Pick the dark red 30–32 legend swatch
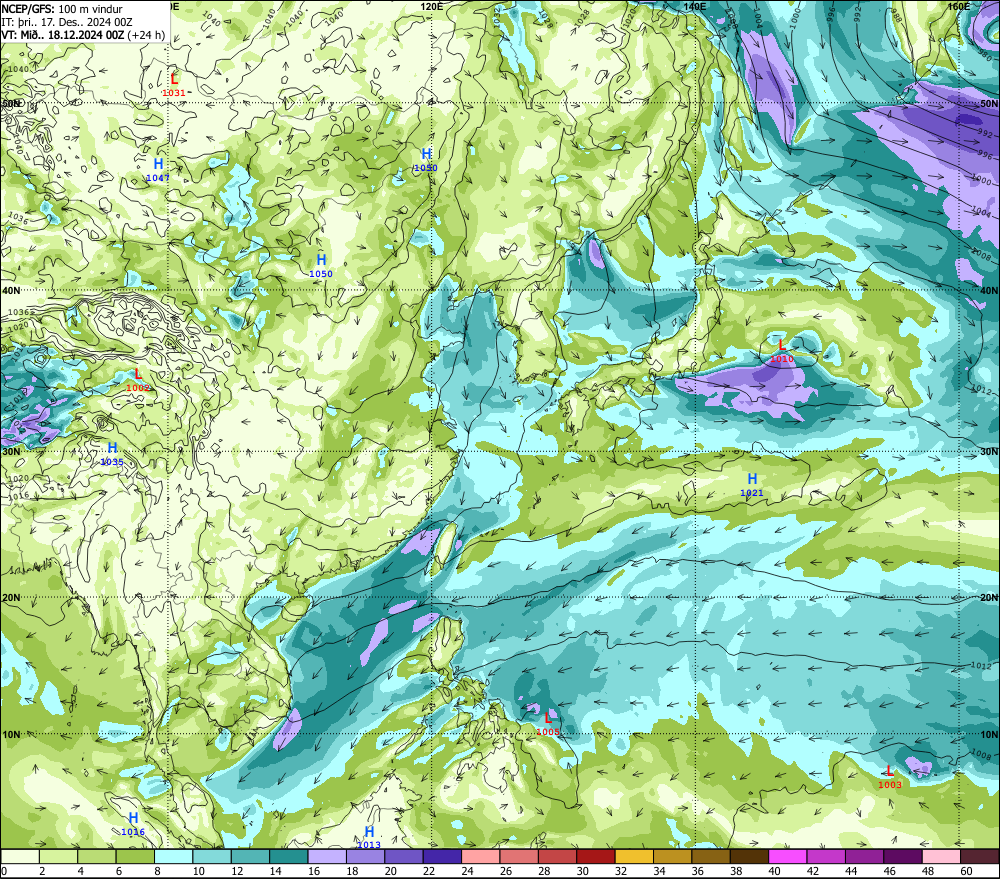This screenshot has width=1000, height=879. click(596, 856)
